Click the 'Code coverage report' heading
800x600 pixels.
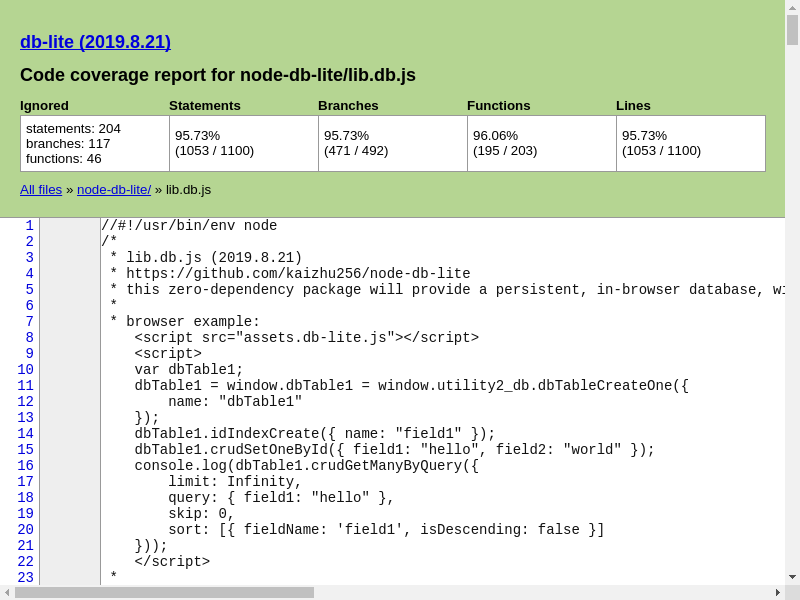[218, 75]
